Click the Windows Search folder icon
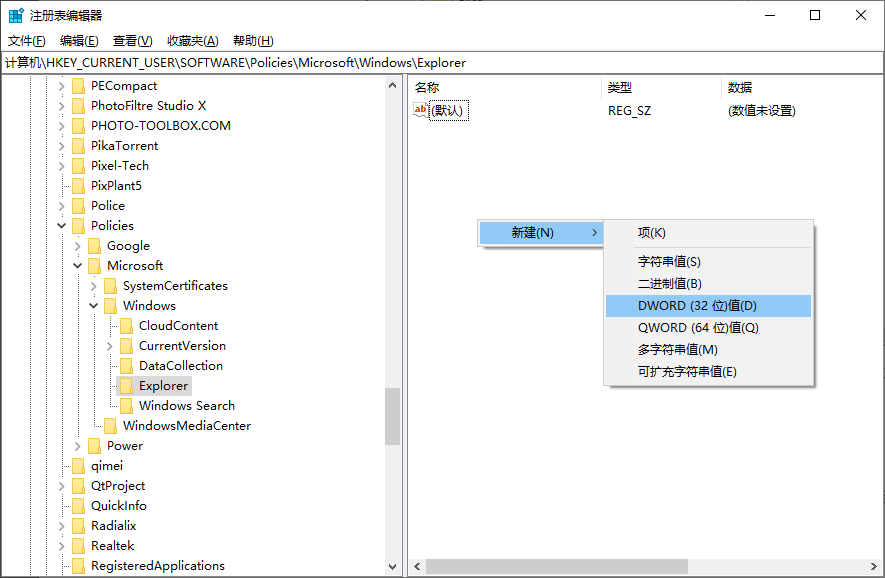Screen dimensions: 885x578 (126, 406)
